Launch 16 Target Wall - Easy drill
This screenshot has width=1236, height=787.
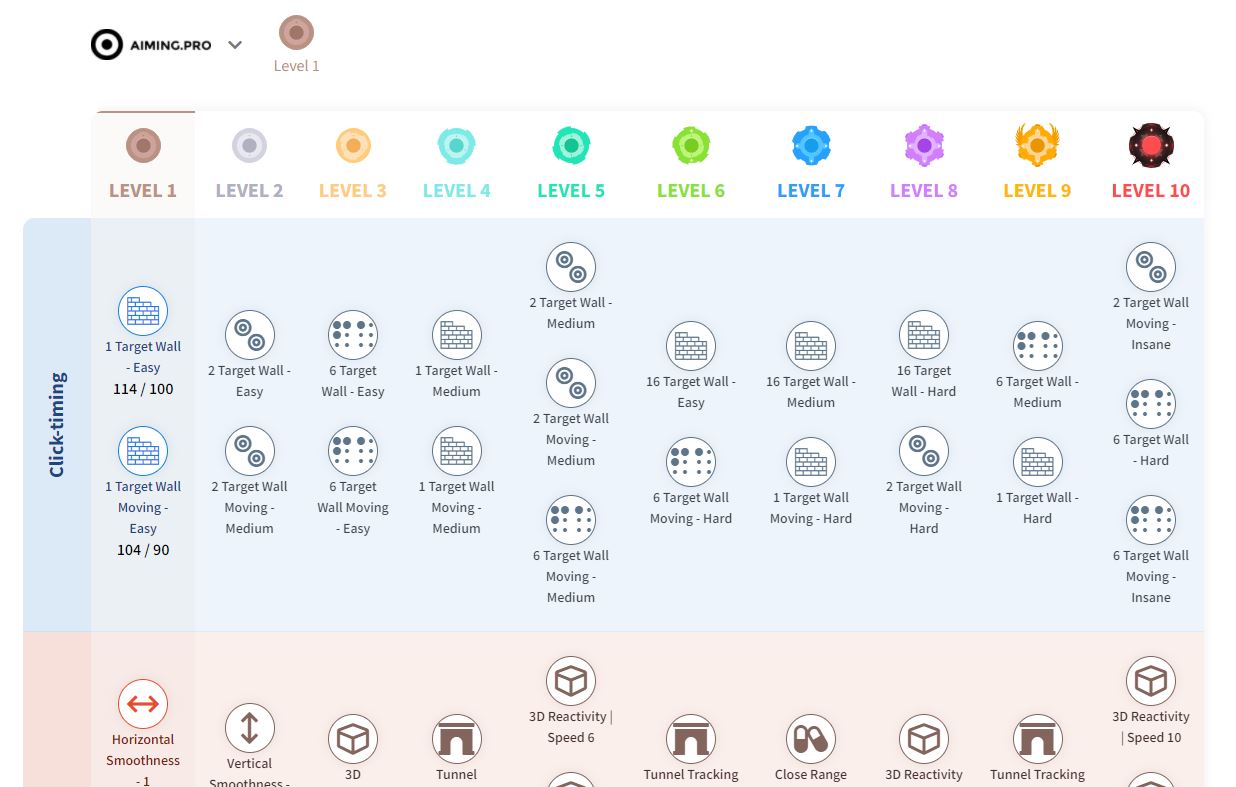click(691, 346)
